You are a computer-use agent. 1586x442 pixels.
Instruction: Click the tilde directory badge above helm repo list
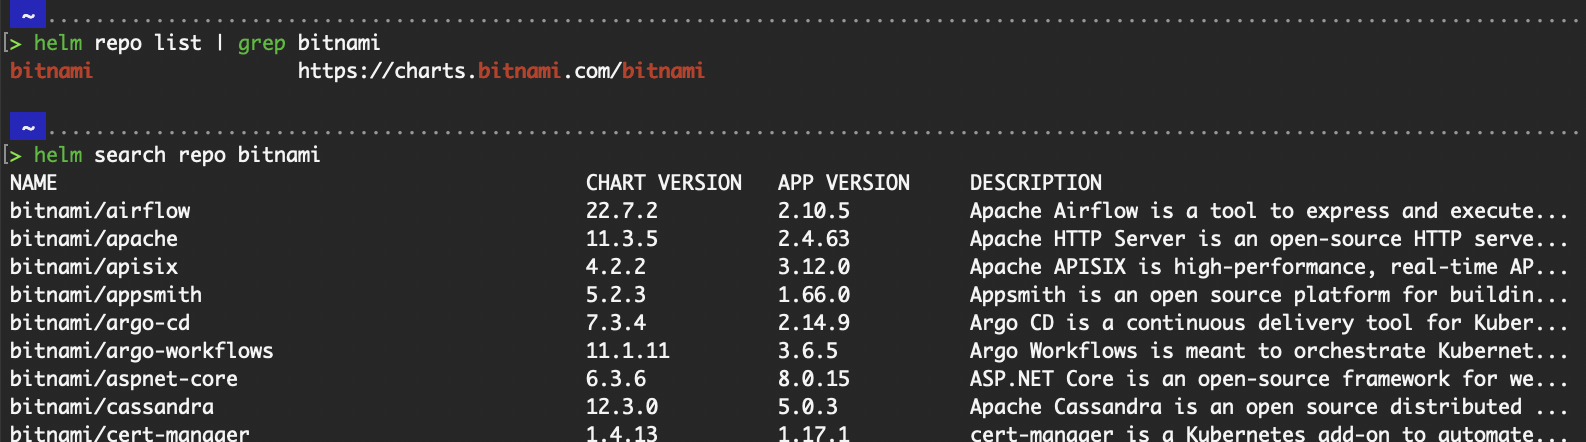[28, 14]
